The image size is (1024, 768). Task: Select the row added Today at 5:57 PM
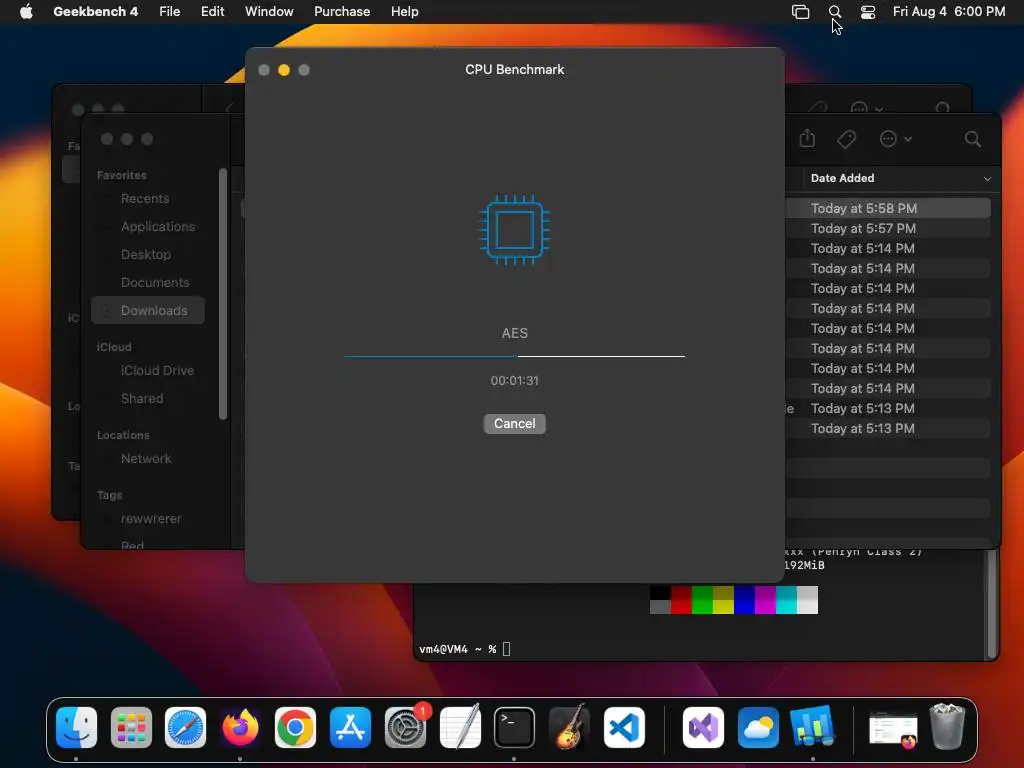pos(888,229)
